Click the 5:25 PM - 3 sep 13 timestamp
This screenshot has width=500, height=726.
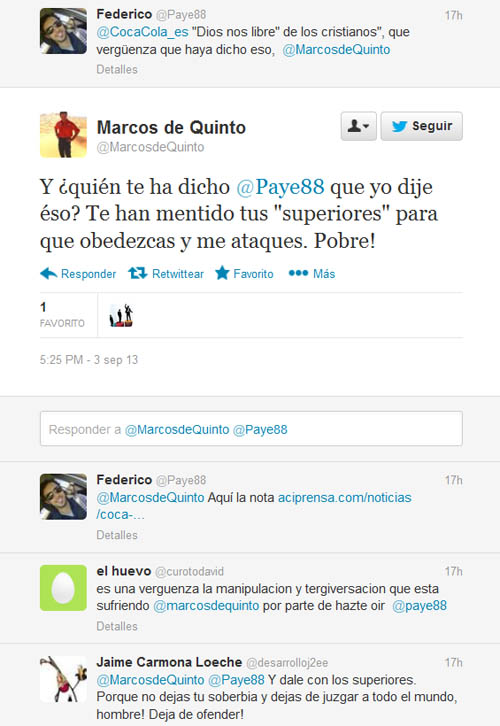pos(89,360)
